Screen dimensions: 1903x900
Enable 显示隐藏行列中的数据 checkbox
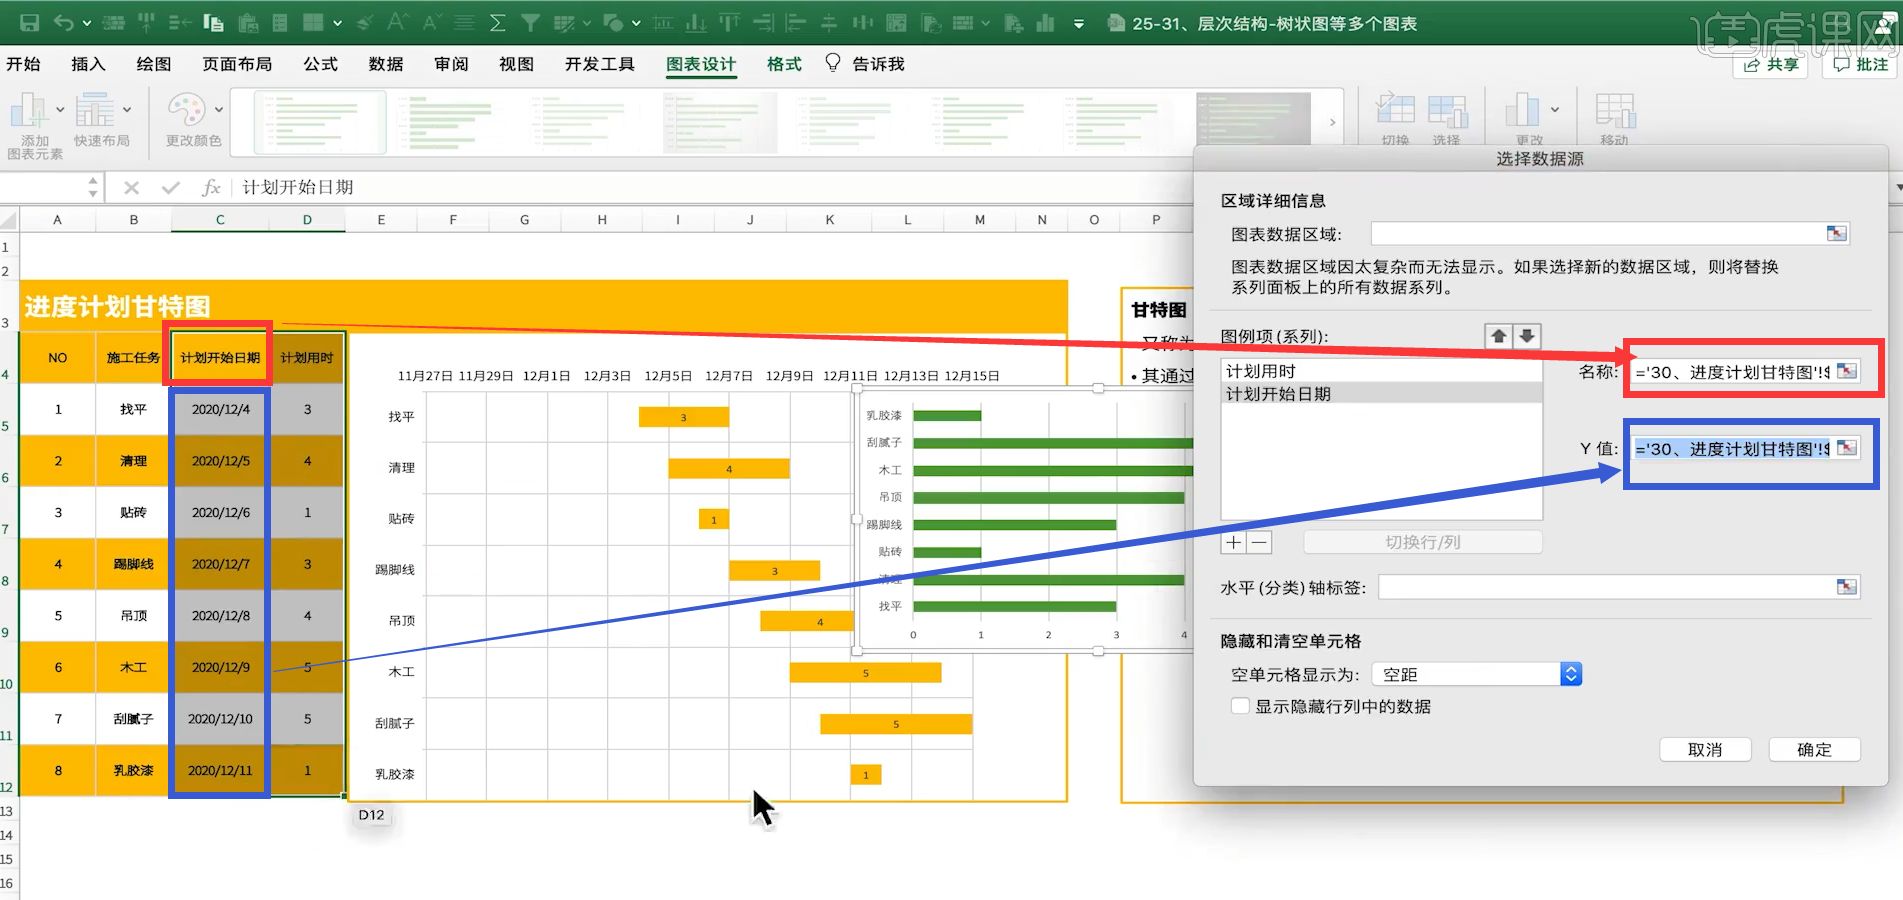tap(1240, 706)
